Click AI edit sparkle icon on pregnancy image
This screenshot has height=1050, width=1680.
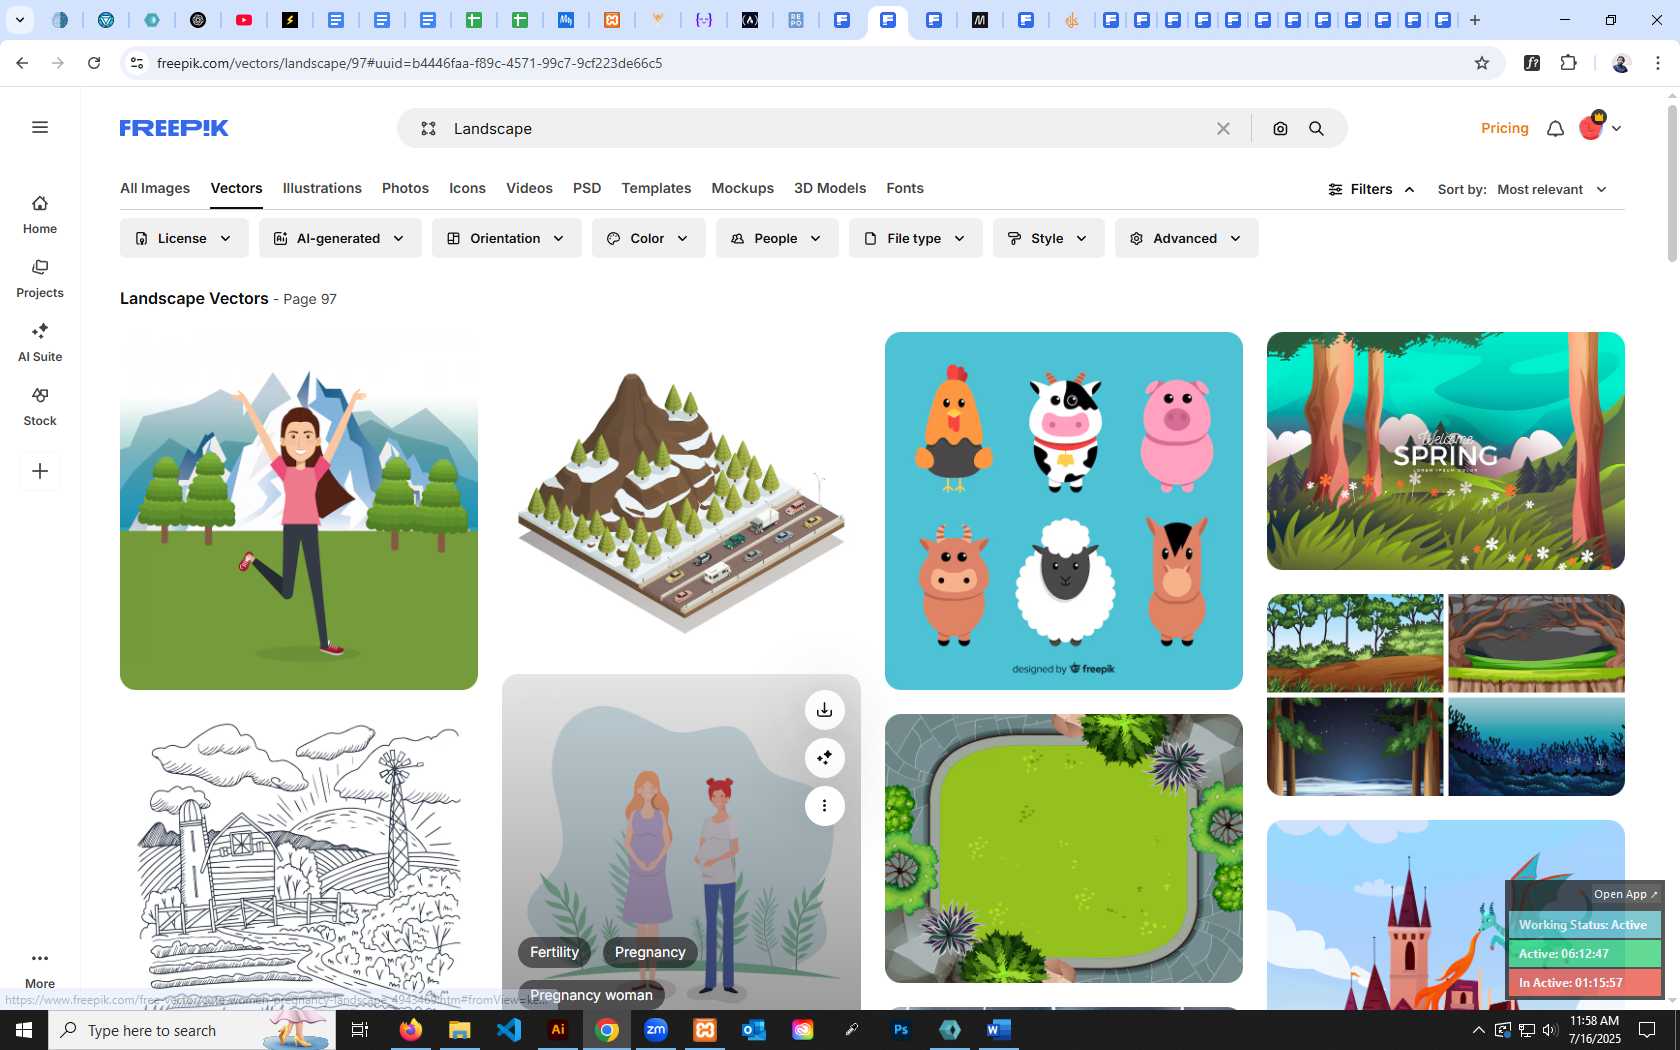coord(824,758)
